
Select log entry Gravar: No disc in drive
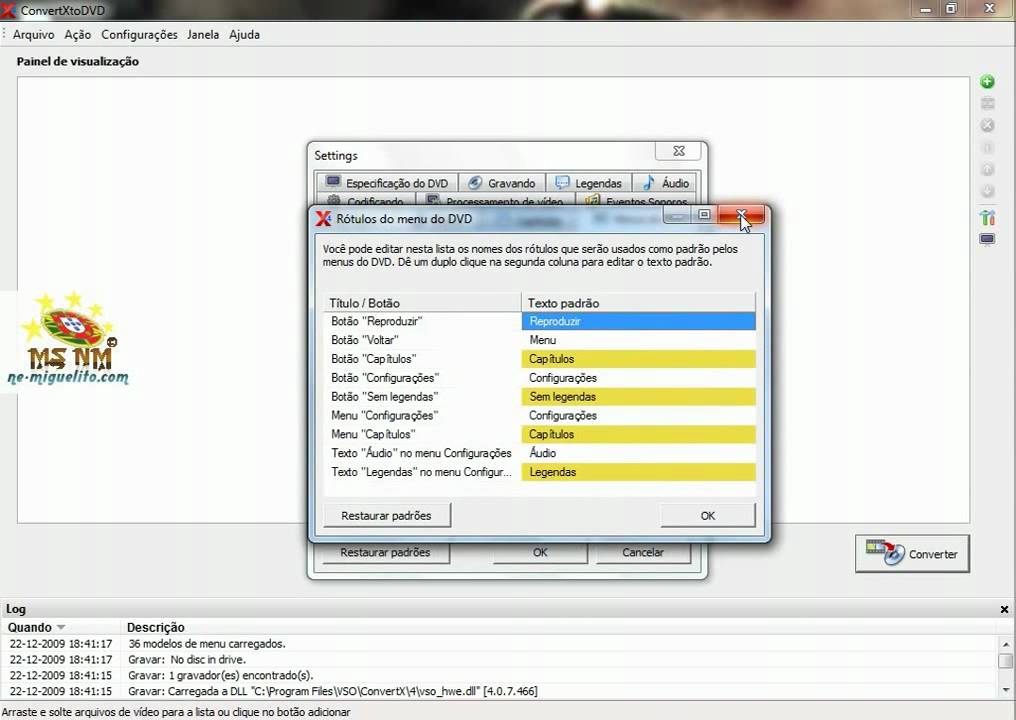coord(499,660)
